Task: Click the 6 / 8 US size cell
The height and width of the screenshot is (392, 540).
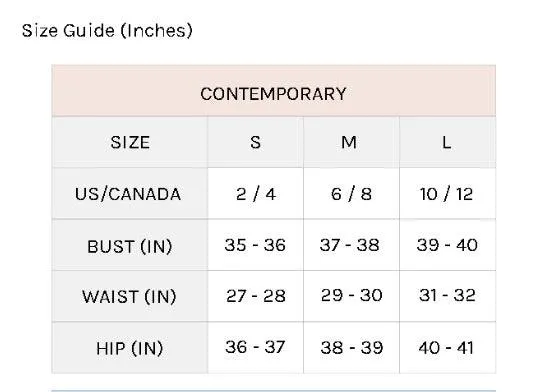Action: tap(351, 194)
